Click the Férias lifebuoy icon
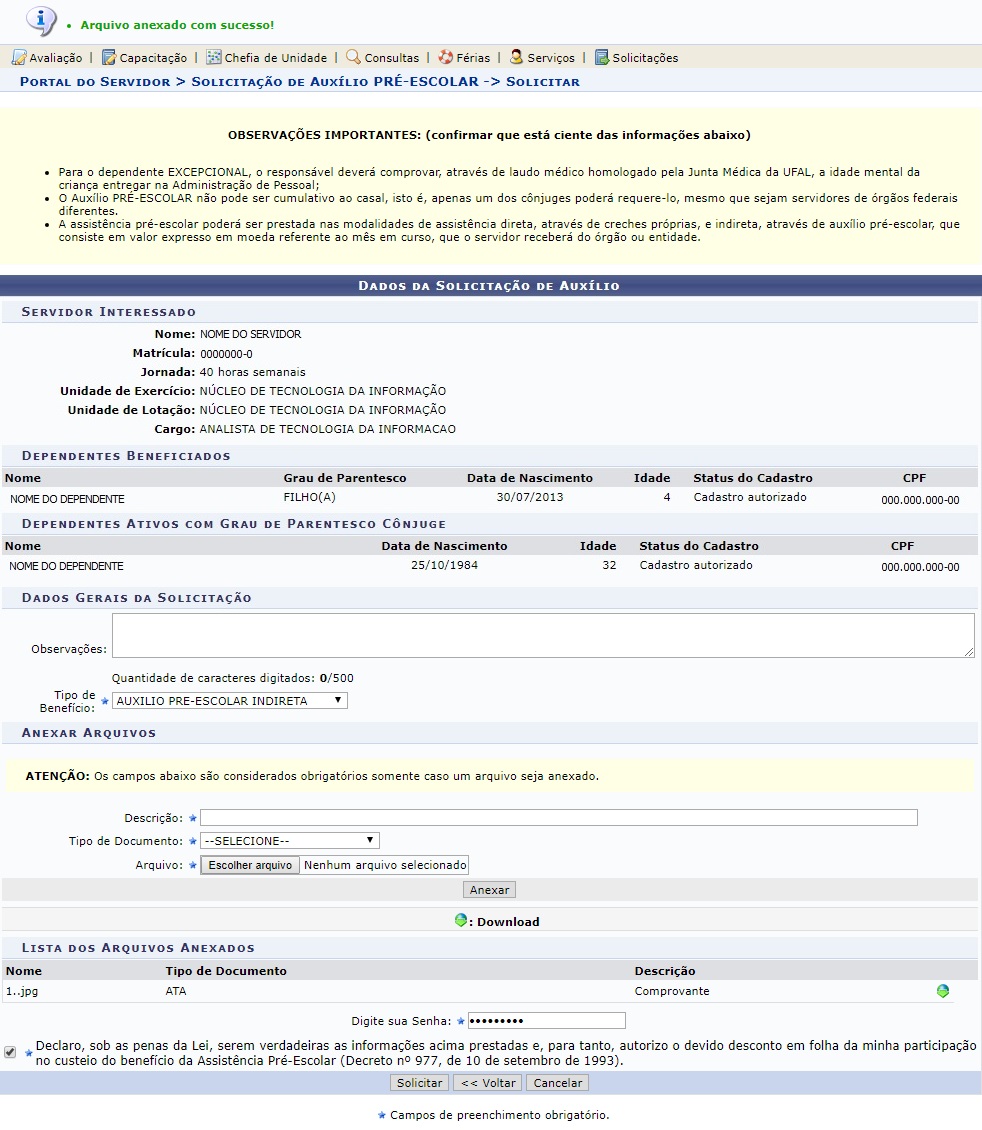 point(446,58)
